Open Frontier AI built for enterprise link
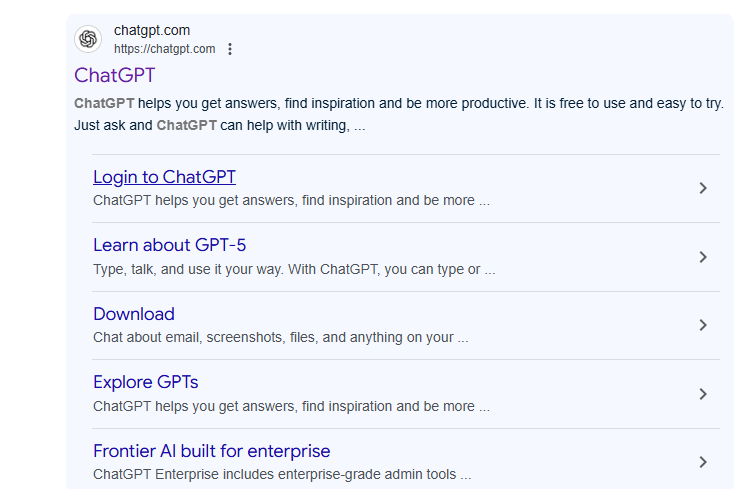The width and height of the screenshot is (751, 489). (x=212, y=451)
